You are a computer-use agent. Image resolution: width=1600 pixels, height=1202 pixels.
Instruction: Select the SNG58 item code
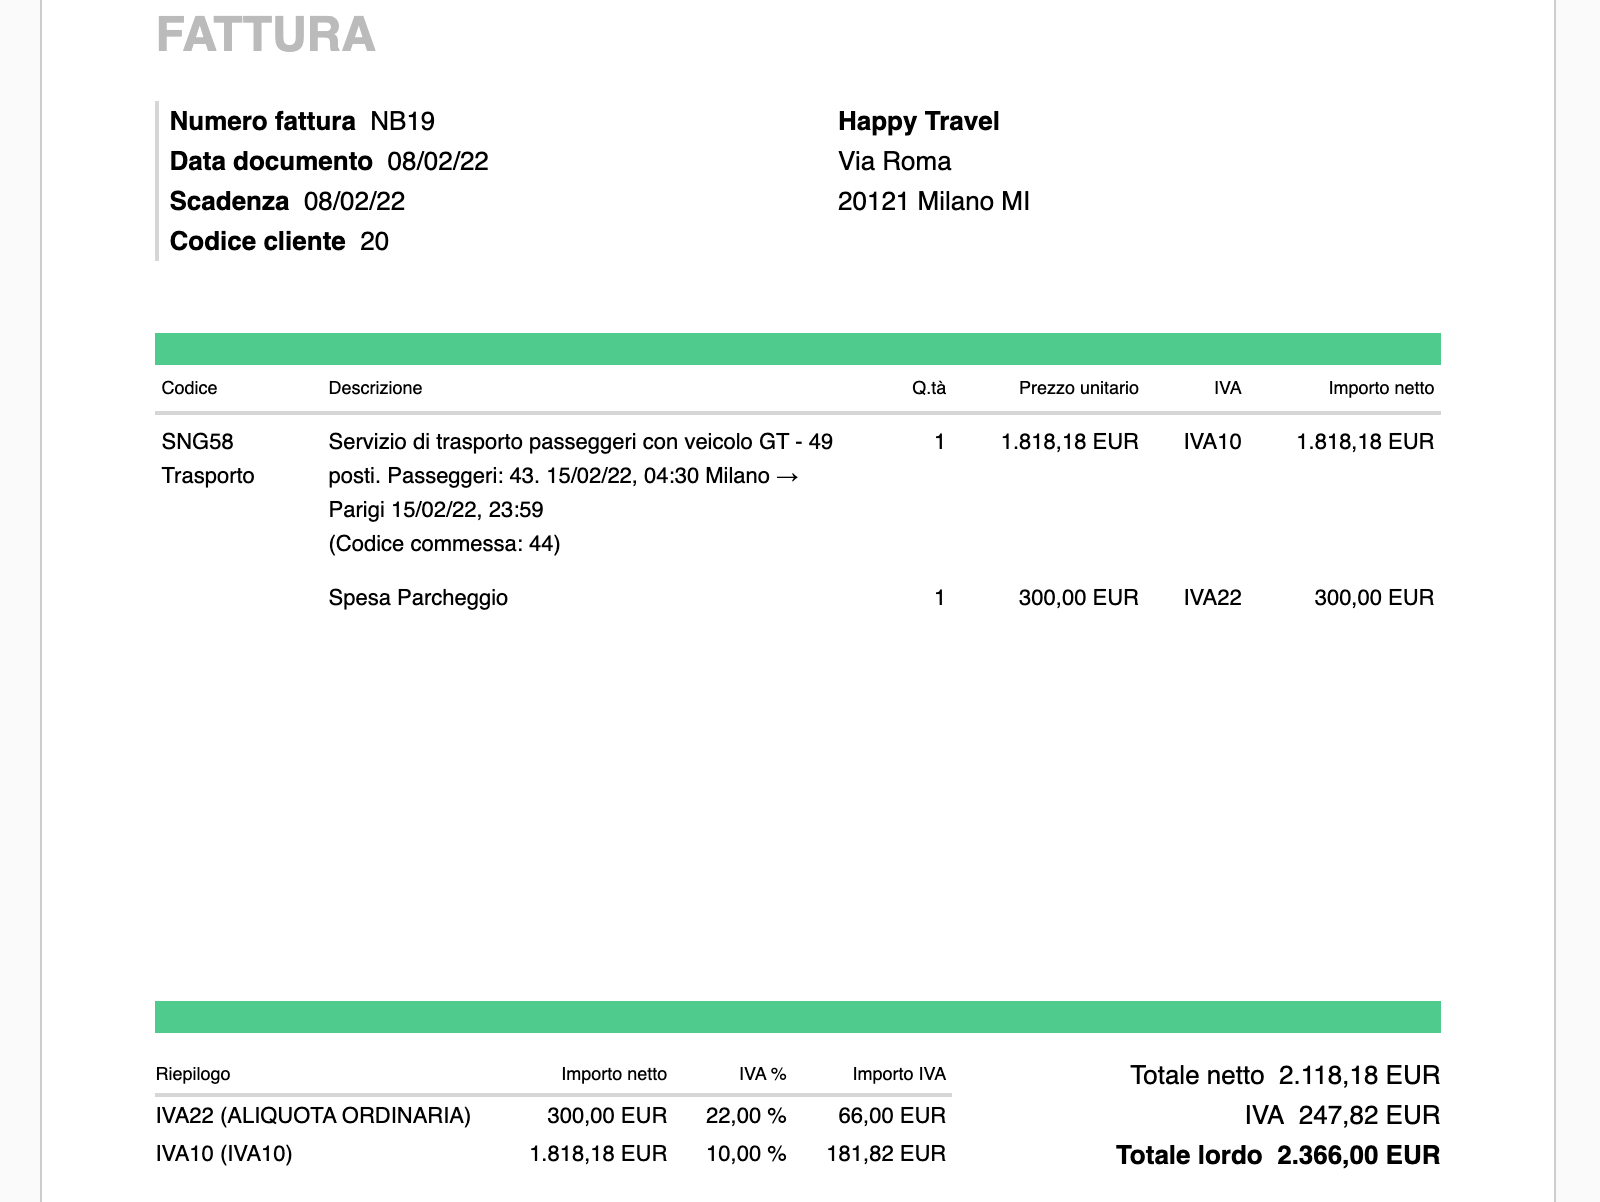197,442
